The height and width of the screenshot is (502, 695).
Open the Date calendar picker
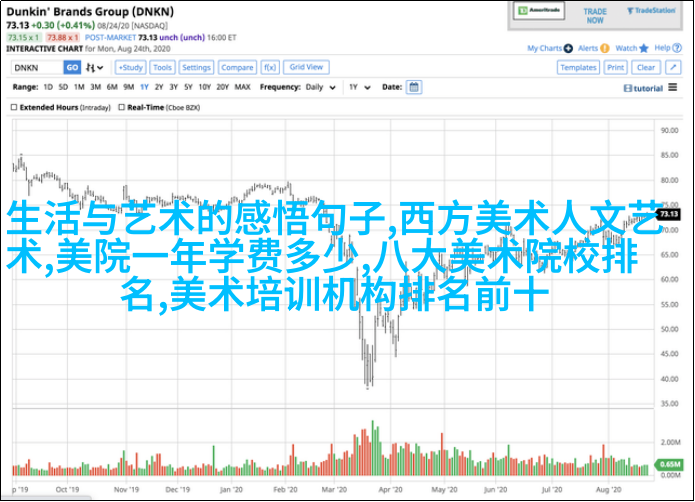[414, 87]
